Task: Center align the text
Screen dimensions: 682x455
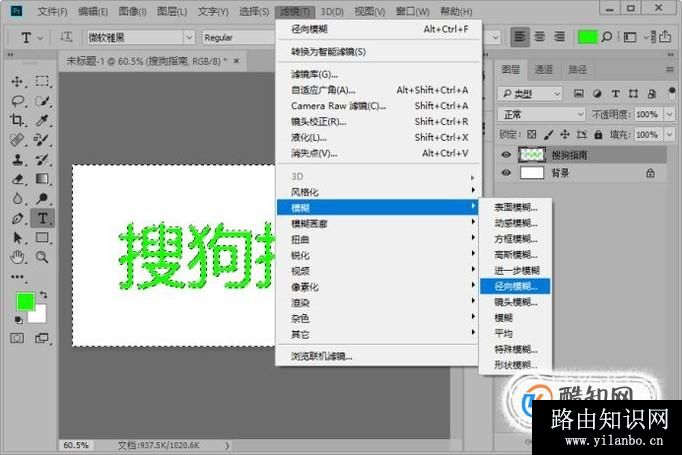Action: [540, 37]
